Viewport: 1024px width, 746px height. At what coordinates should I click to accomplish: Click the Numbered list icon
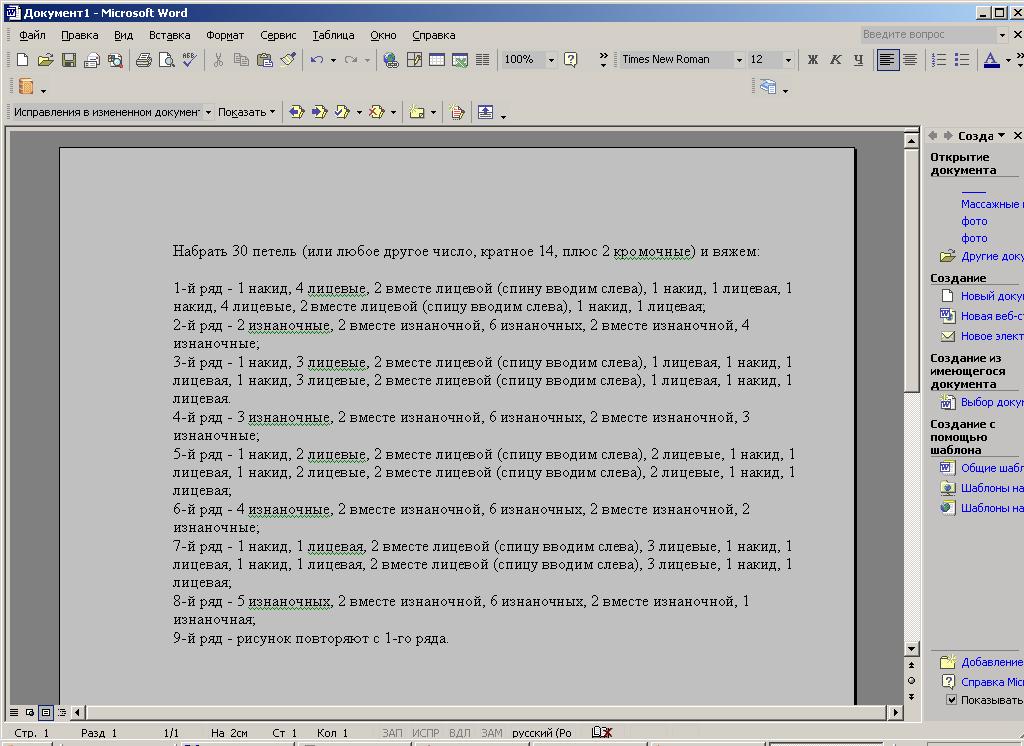tap(939, 60)
